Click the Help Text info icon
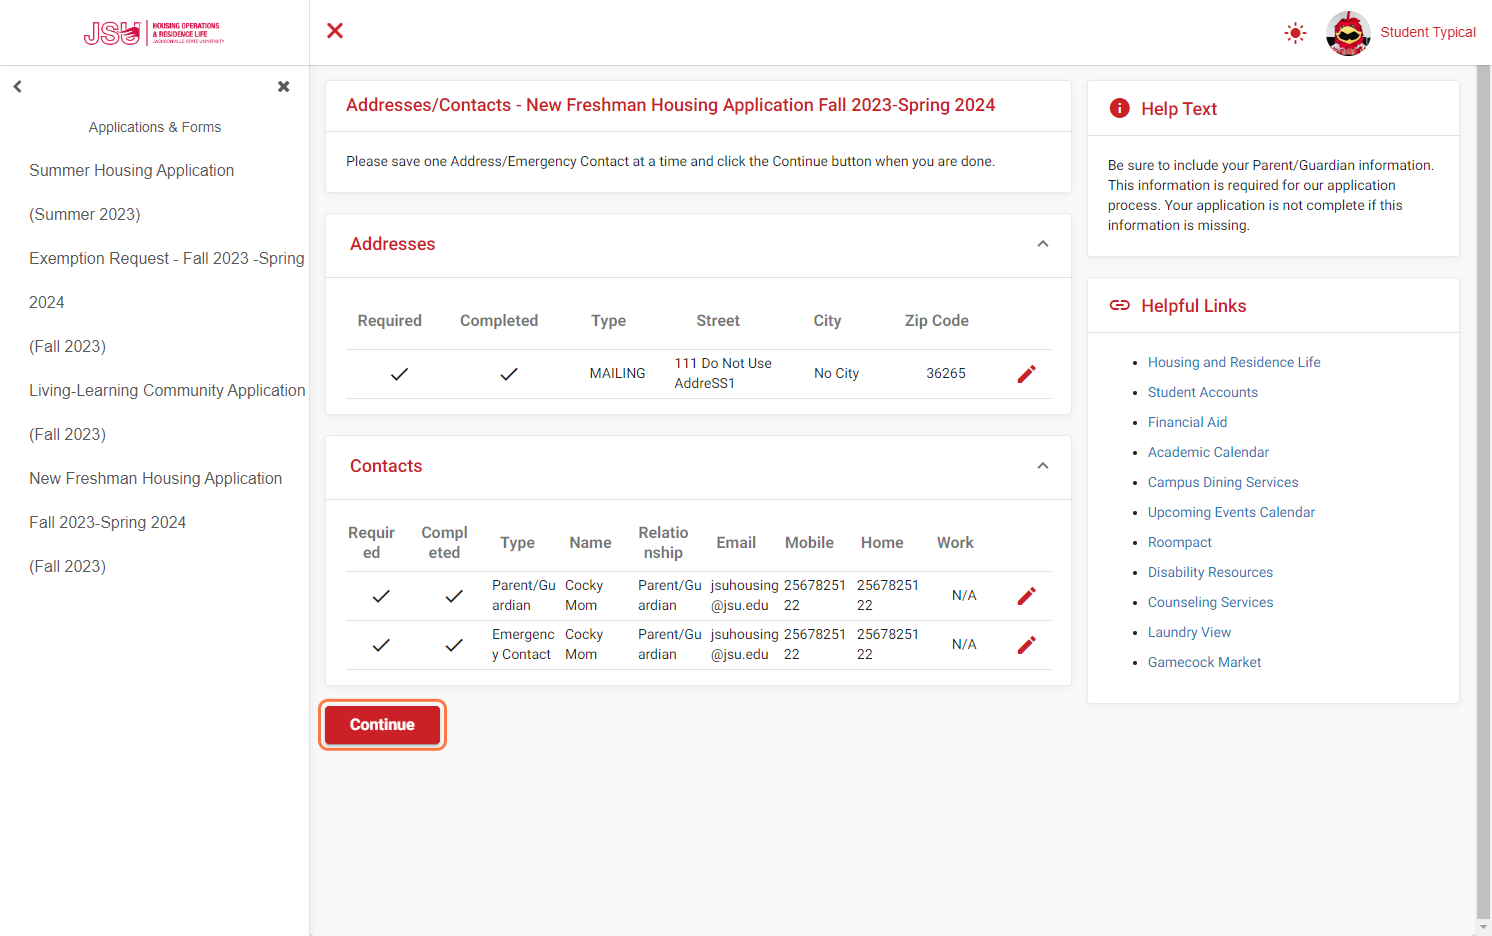 pyautogui.click(x=1120, y=108)
